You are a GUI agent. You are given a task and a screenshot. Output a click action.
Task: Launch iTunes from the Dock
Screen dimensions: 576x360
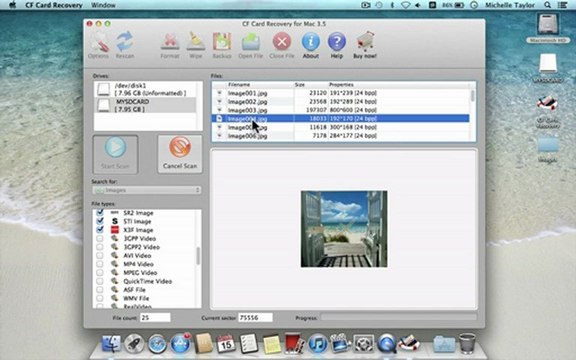pyautogui.click(x=318, y=344)
